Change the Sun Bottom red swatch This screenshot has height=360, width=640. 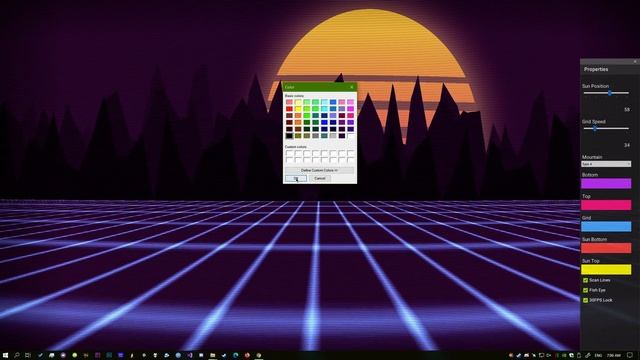606,248
